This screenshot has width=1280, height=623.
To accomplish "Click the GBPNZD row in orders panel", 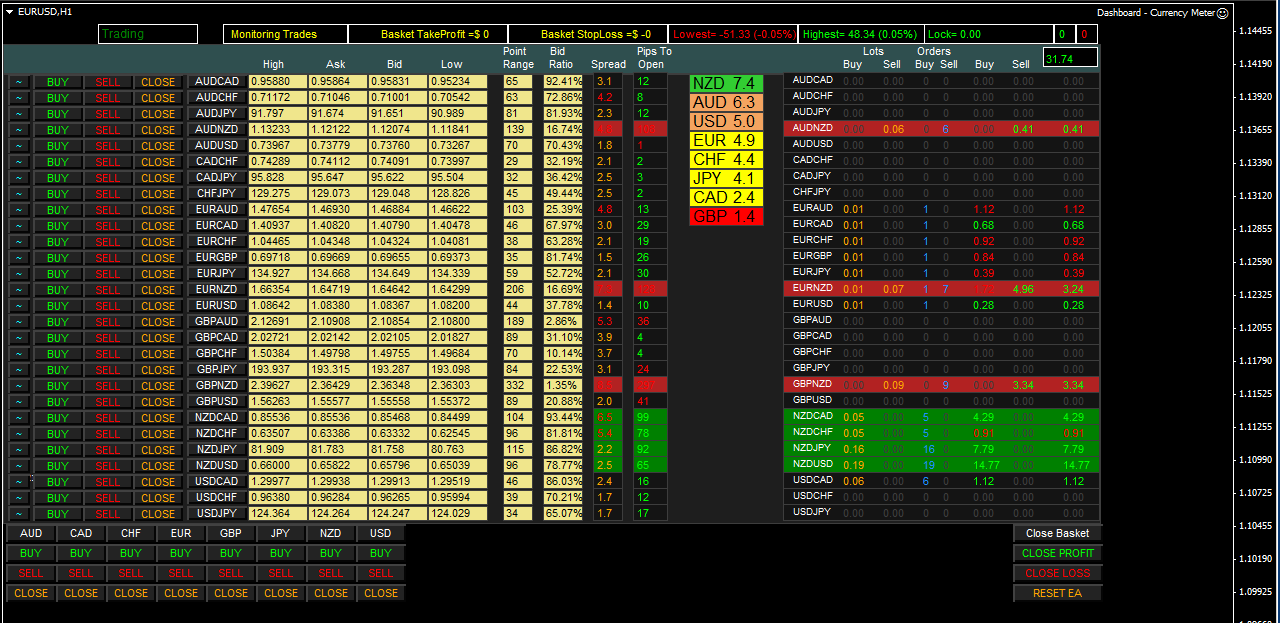I will (x=941, y=385).
